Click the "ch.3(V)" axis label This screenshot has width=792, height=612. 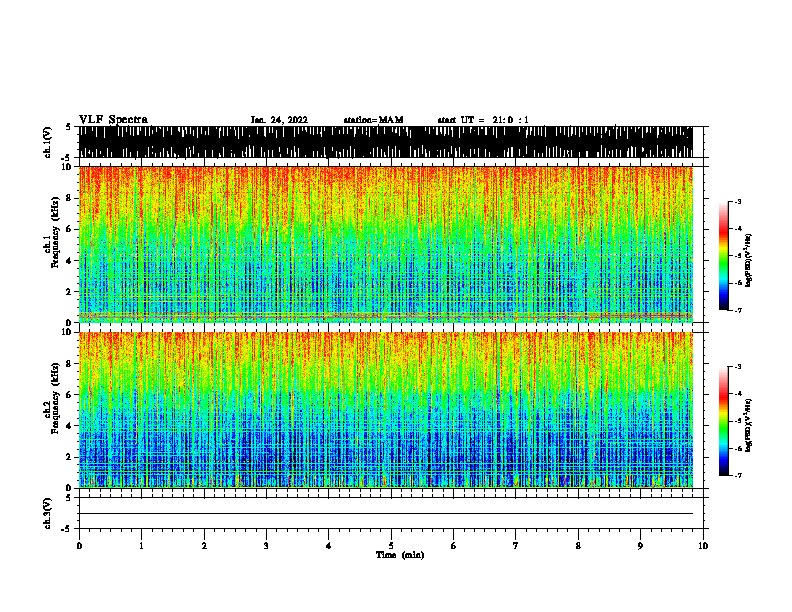[x=48, y=513]
